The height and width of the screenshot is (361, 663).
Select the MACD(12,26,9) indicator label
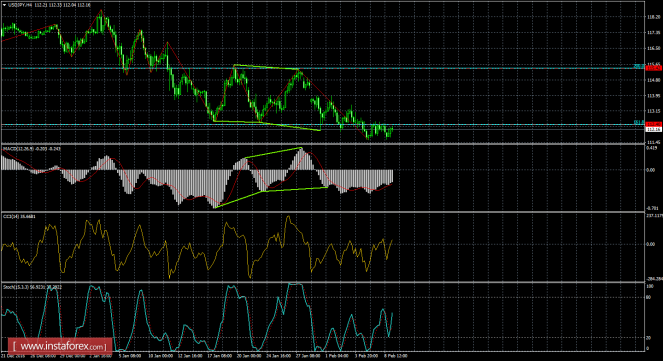click(33, 149)
